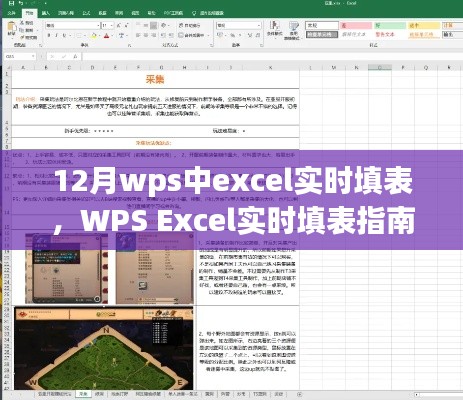463x400 pixels.
Task: Click the Center horizontally icon
Action: point(146,35)
